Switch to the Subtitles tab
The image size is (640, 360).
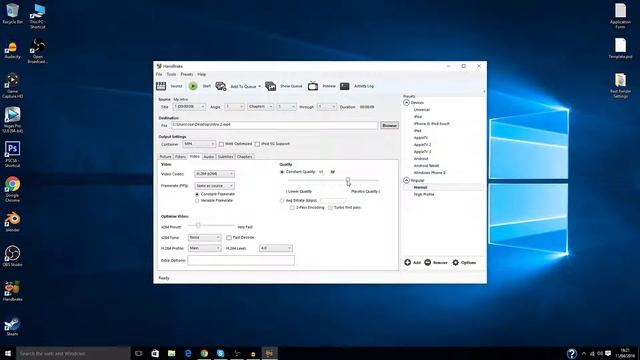225,157
